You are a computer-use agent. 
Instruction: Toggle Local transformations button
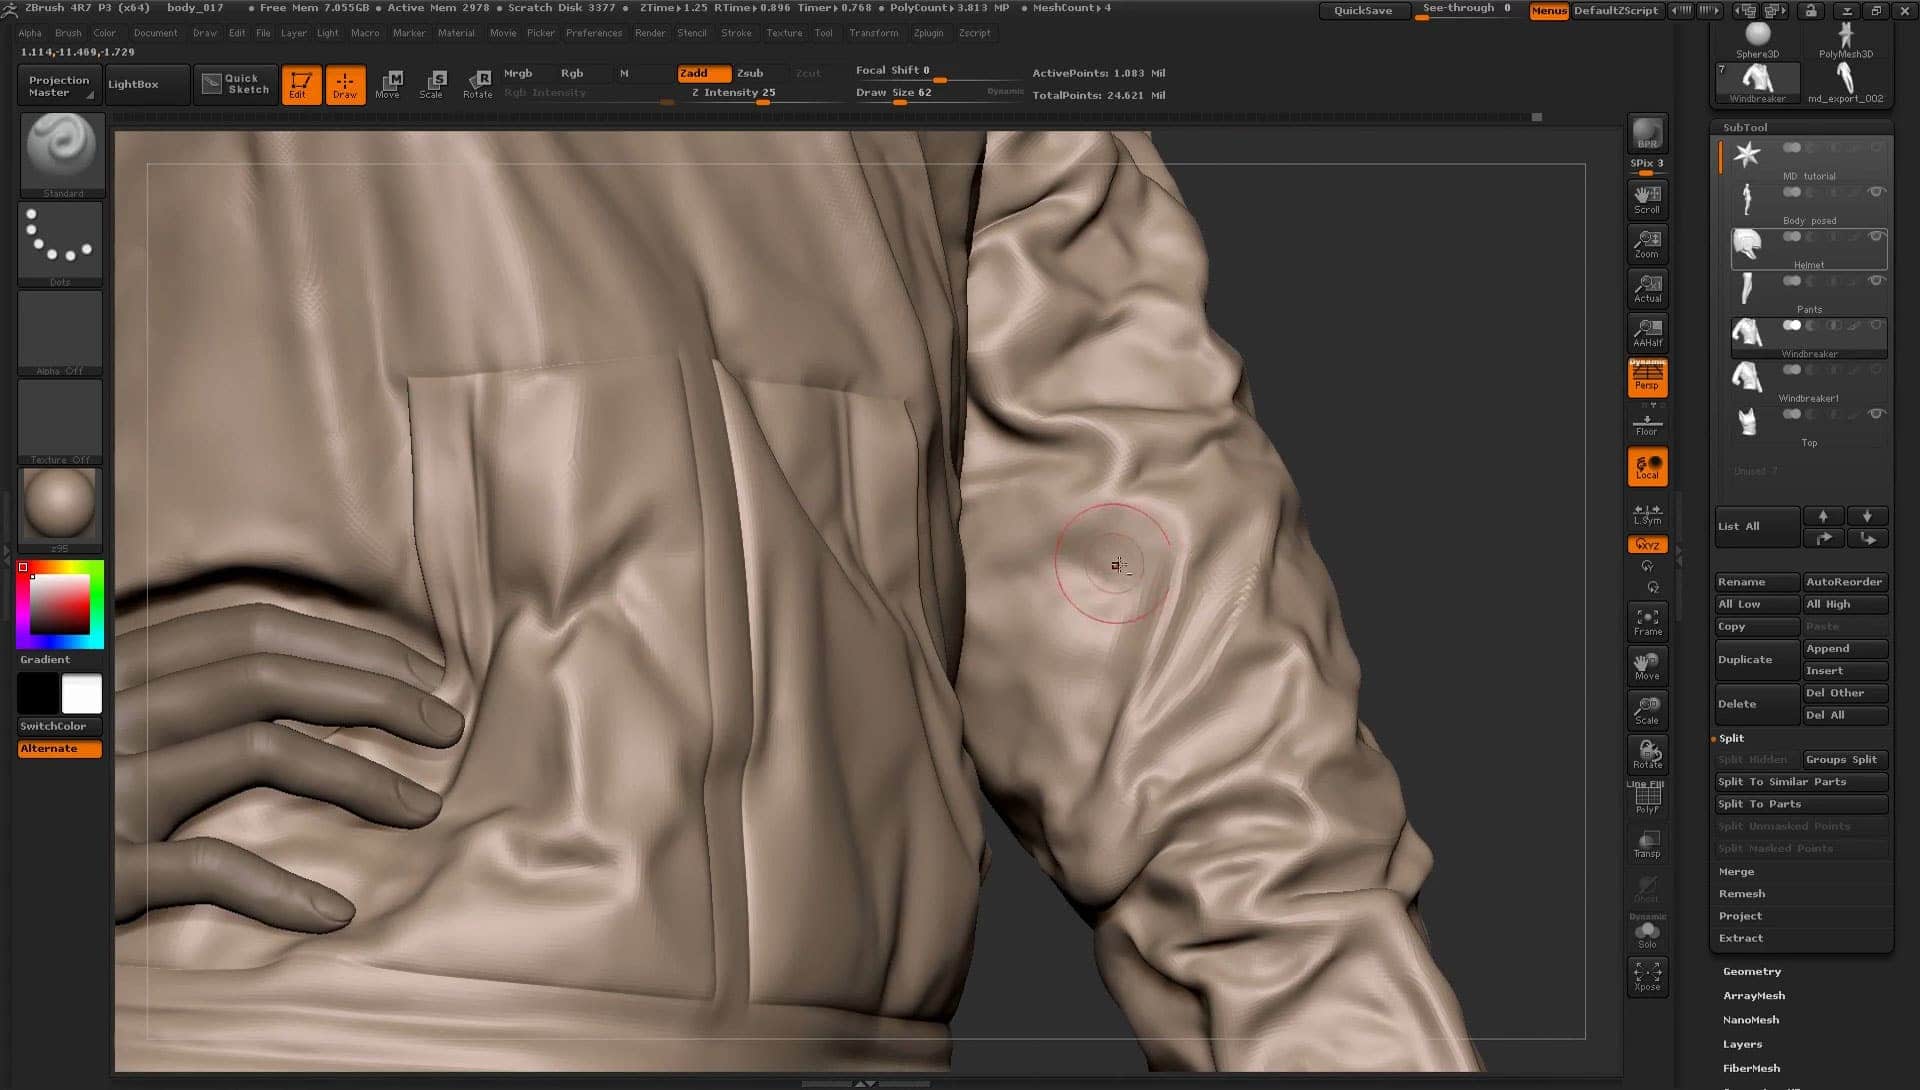[1647, 467]
